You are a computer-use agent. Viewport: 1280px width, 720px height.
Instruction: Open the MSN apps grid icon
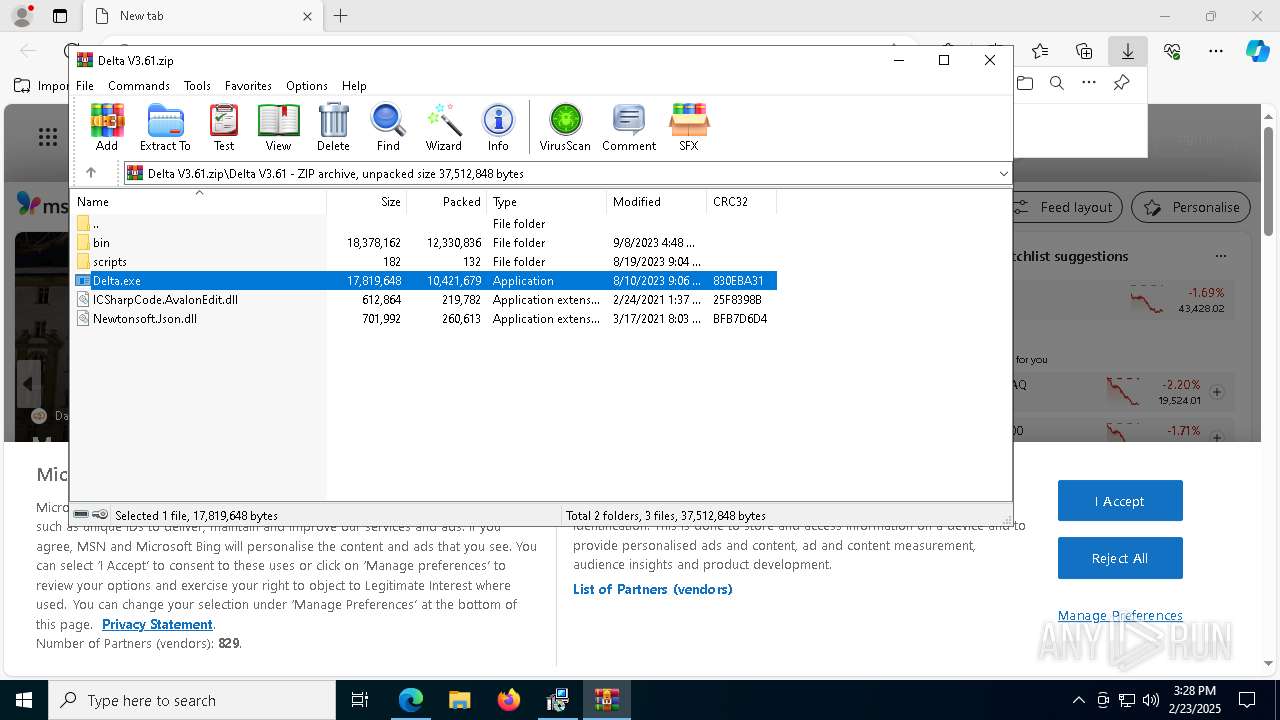point(47,137)
